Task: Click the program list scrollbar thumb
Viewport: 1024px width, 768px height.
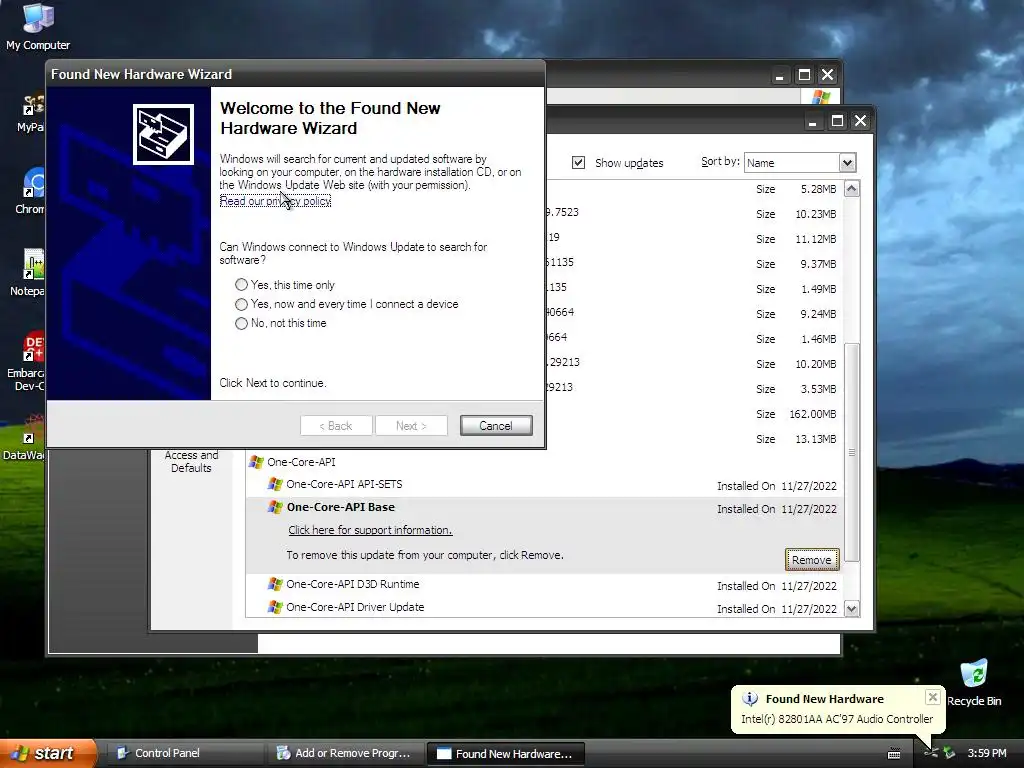Action: tap(852, 453)
